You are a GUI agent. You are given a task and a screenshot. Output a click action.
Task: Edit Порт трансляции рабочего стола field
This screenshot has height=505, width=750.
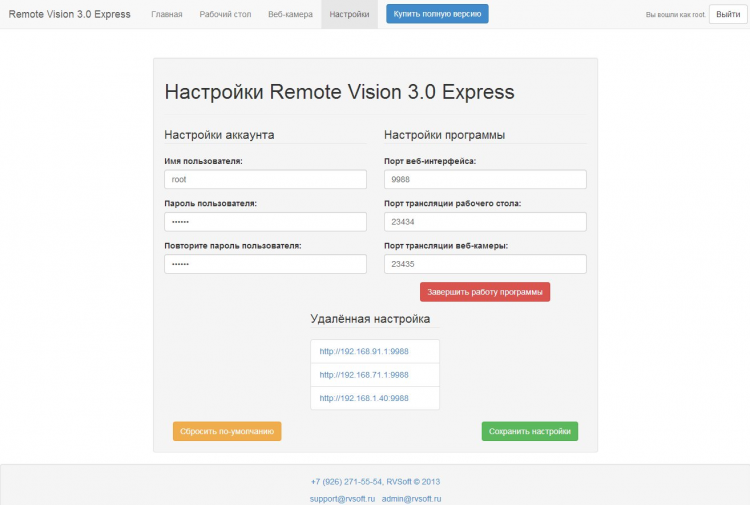[485, 222]
